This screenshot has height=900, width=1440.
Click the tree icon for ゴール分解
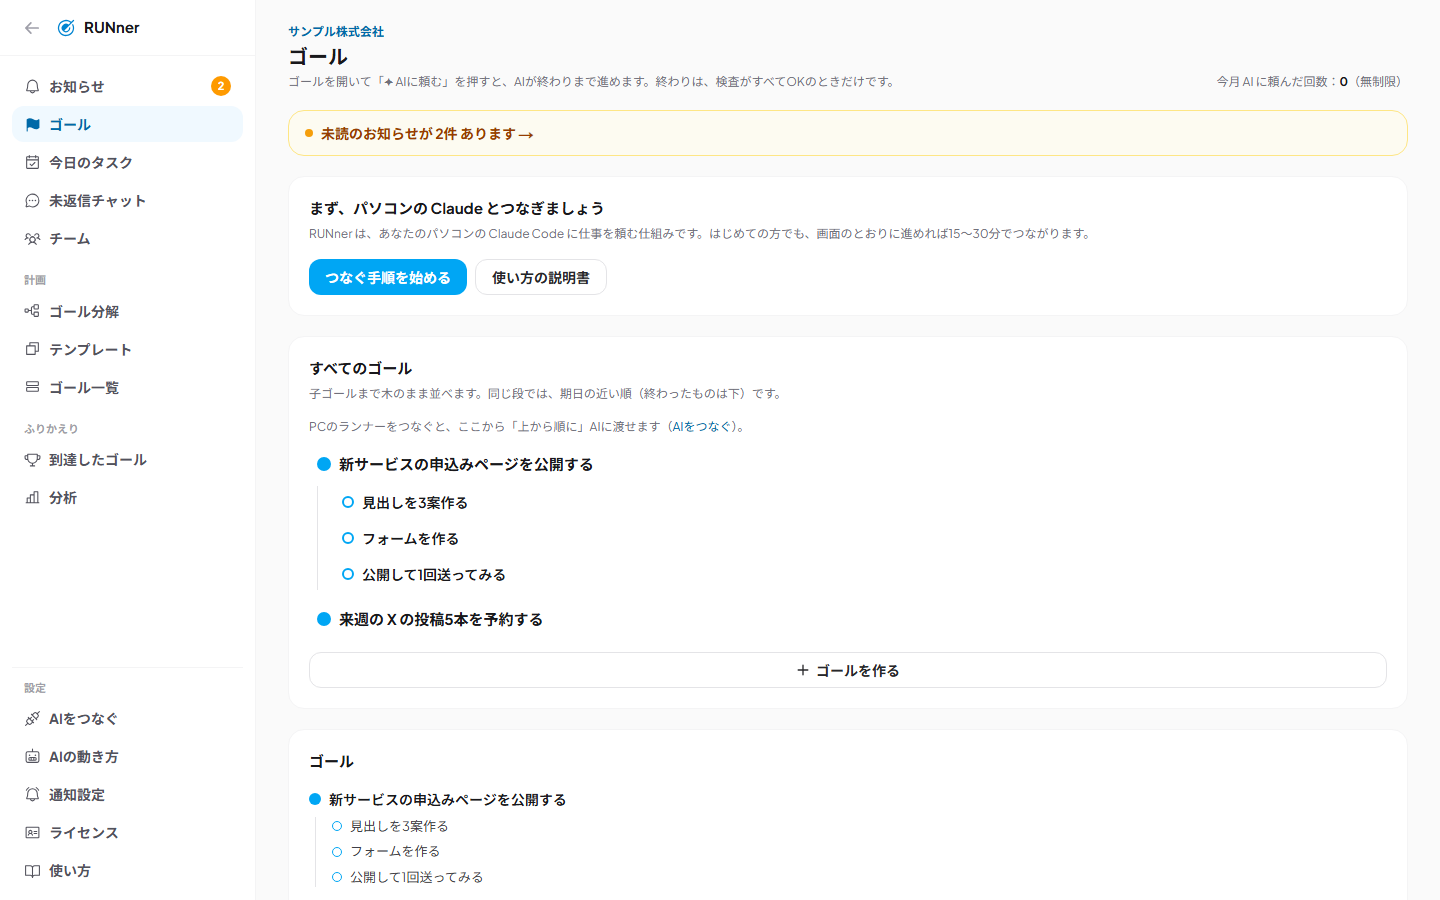32,311
